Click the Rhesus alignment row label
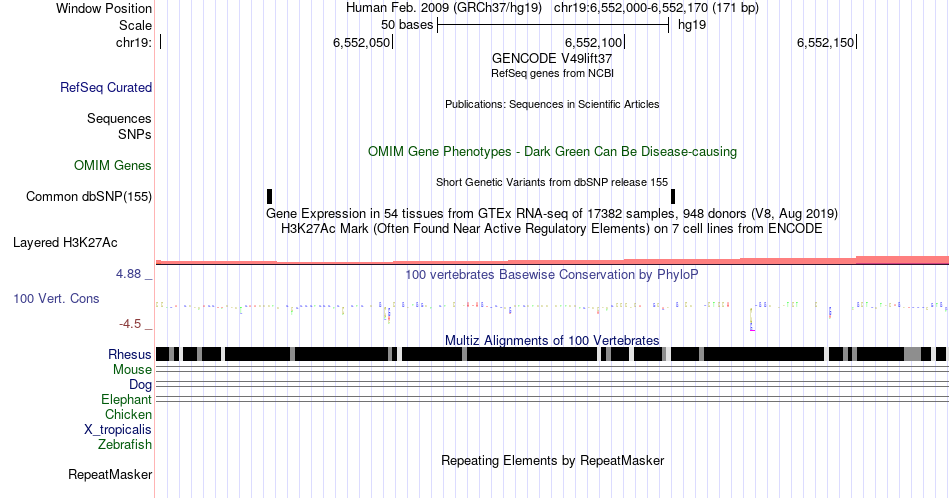 pos(130,354)
